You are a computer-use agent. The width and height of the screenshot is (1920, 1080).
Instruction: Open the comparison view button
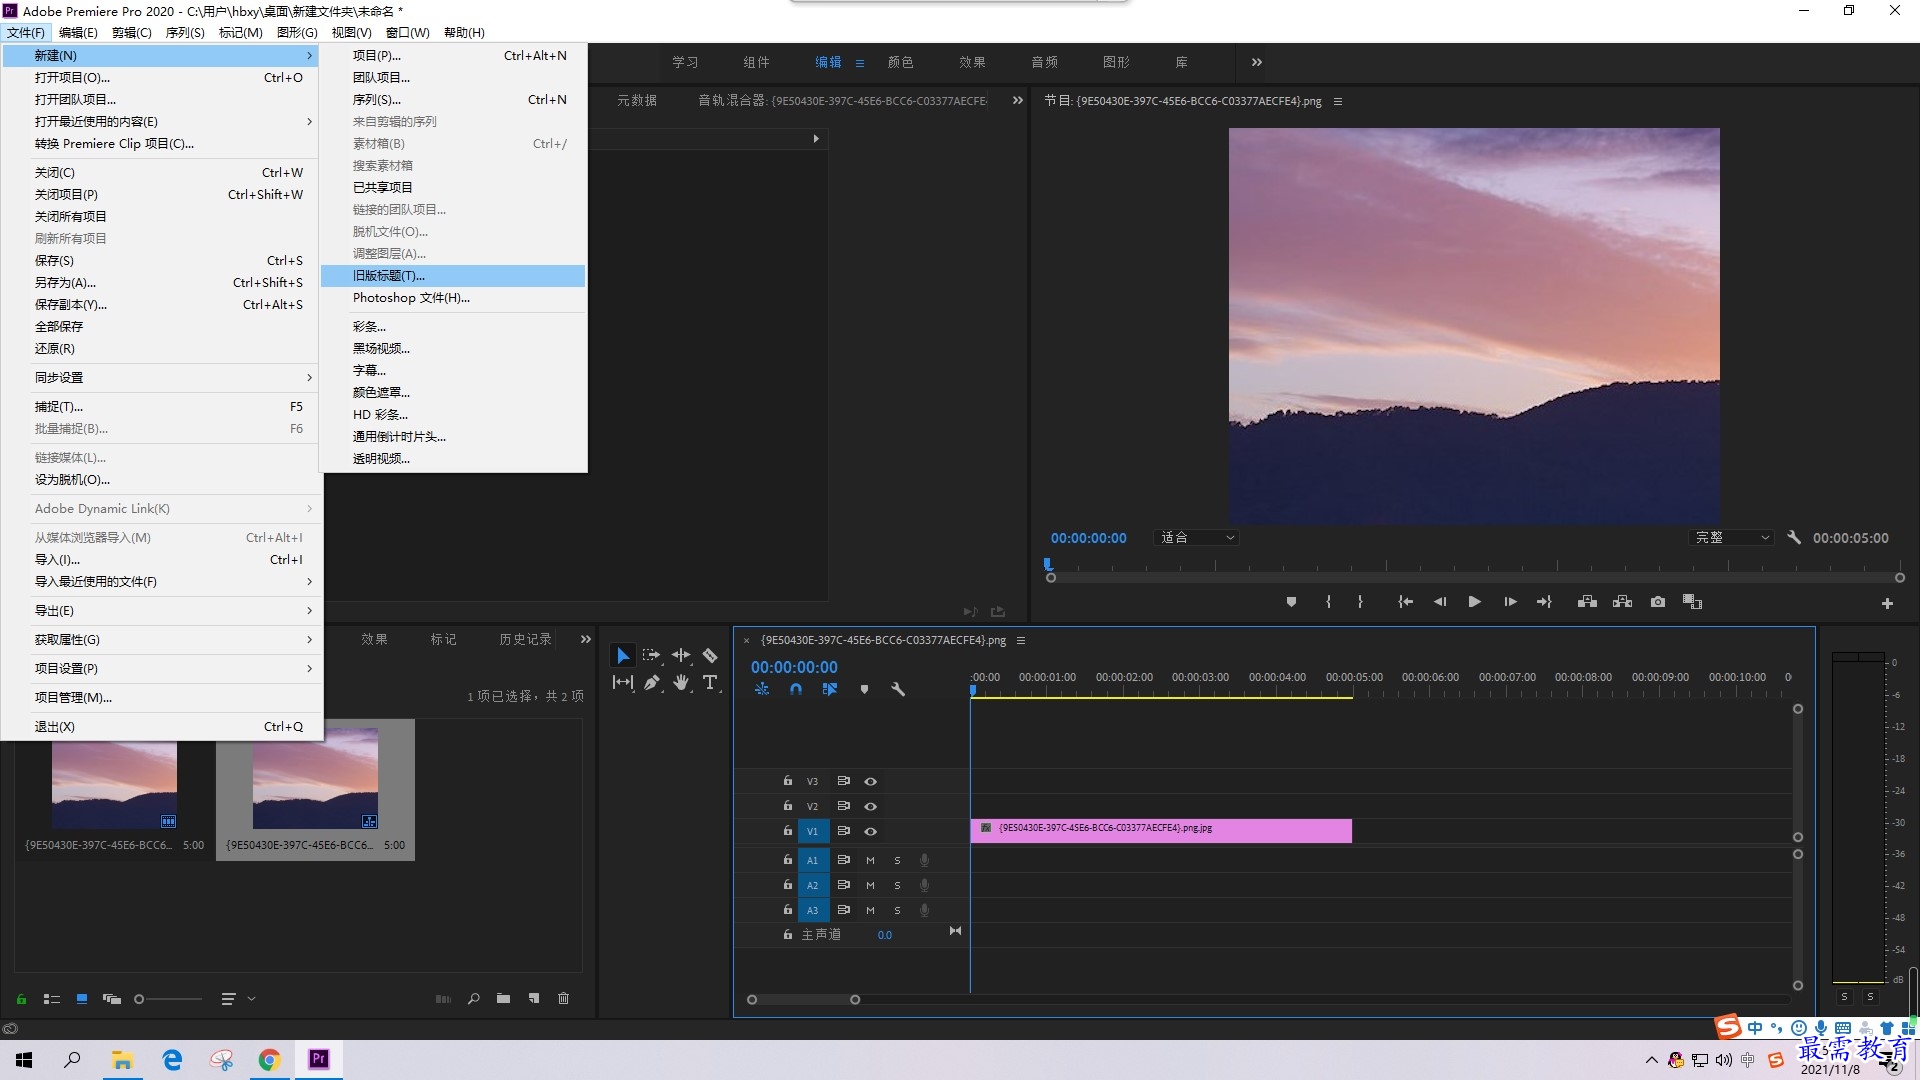(x=1692, y=602)
